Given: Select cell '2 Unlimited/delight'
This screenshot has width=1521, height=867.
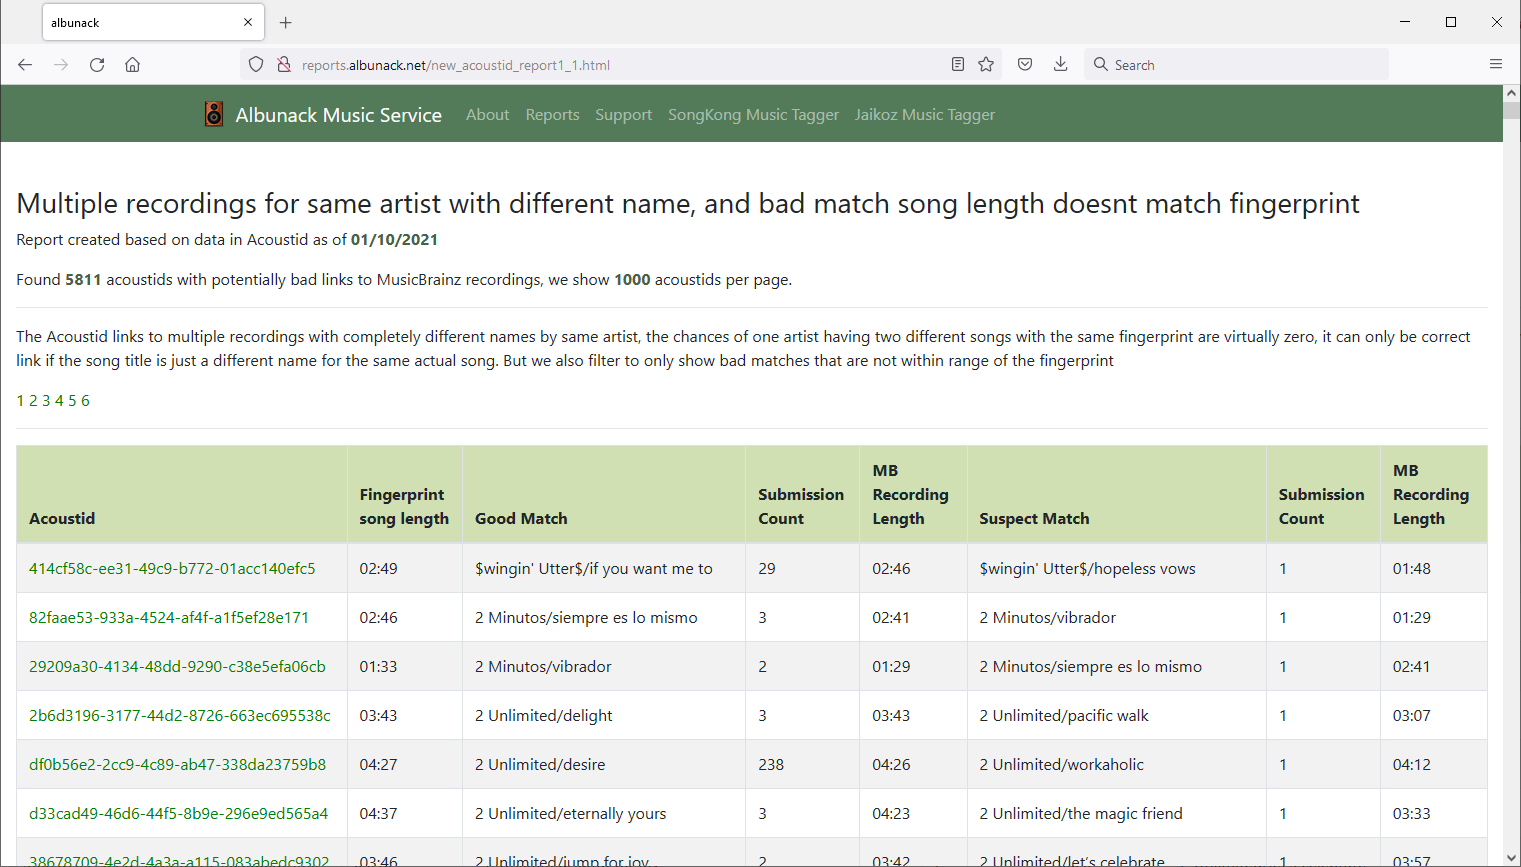Looking at the screenshot, I should click(604, 715).
